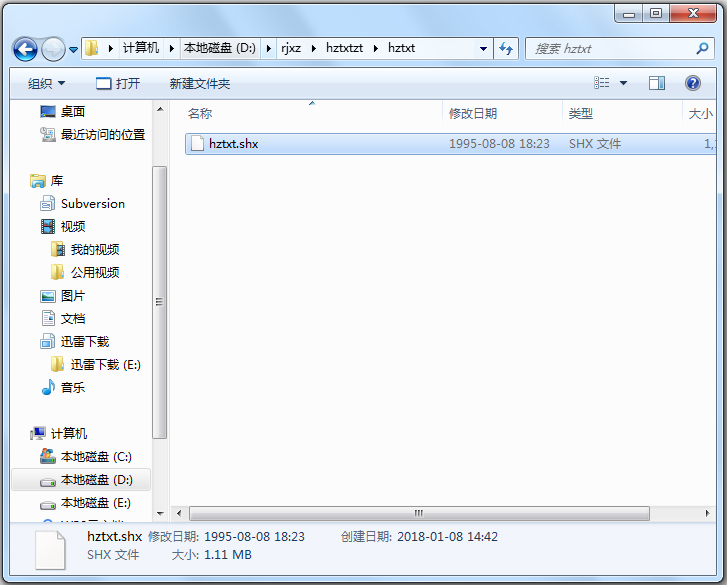
Task: Sort by the 名称 column header
Action: [199, 114]
